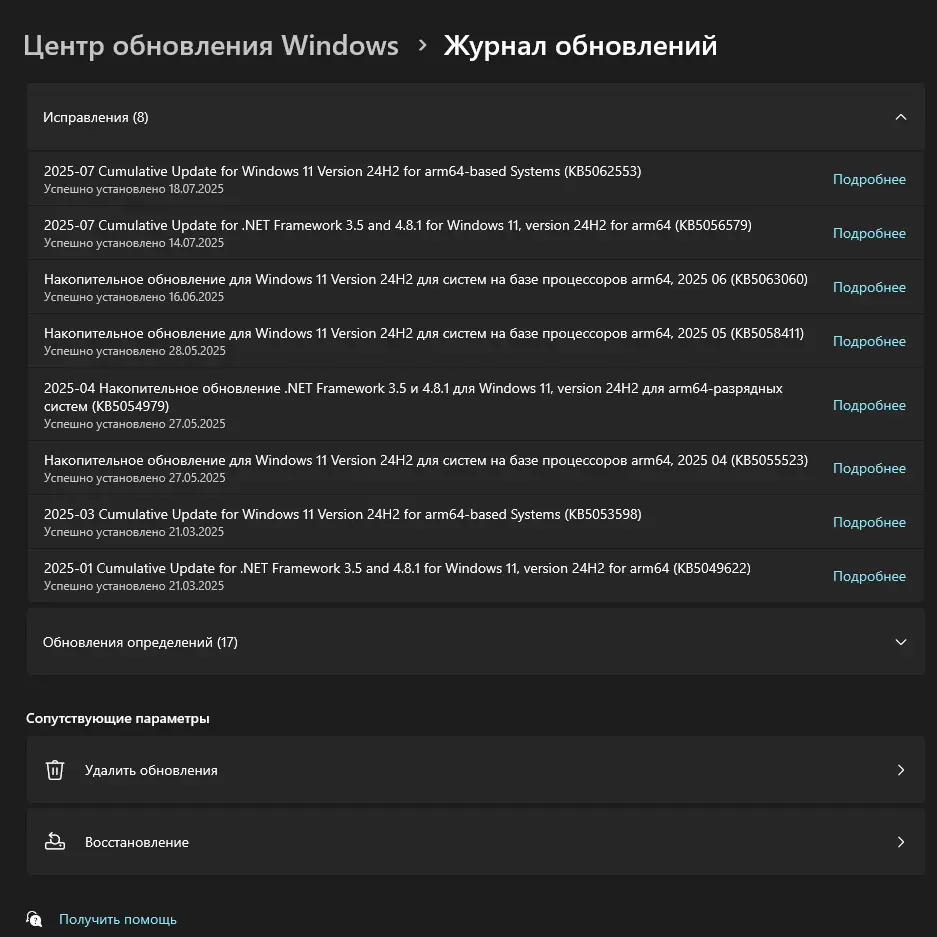Click the help icon beside Получить помощь
This screenshot has height=937, width=937.
tap(34, 919)
